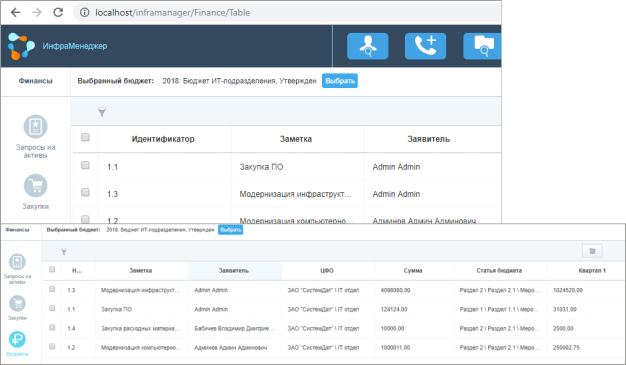This screenshot has height=365, width=626.
Task: Sort by Статья бюджета column header
Action: [x=499, y=271]
